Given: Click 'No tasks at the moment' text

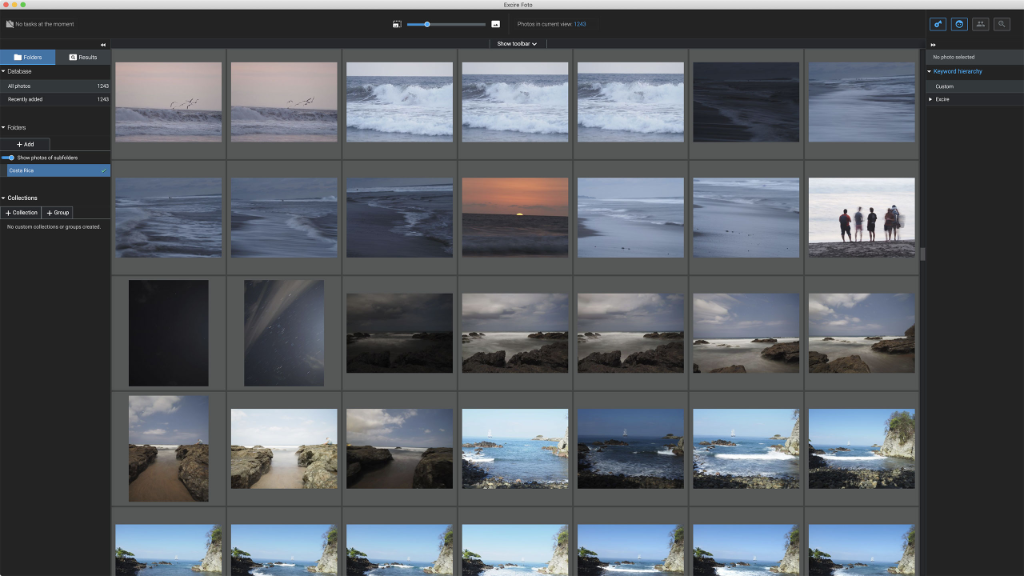Looking at the screenshot, I should (x=44, y=24).
